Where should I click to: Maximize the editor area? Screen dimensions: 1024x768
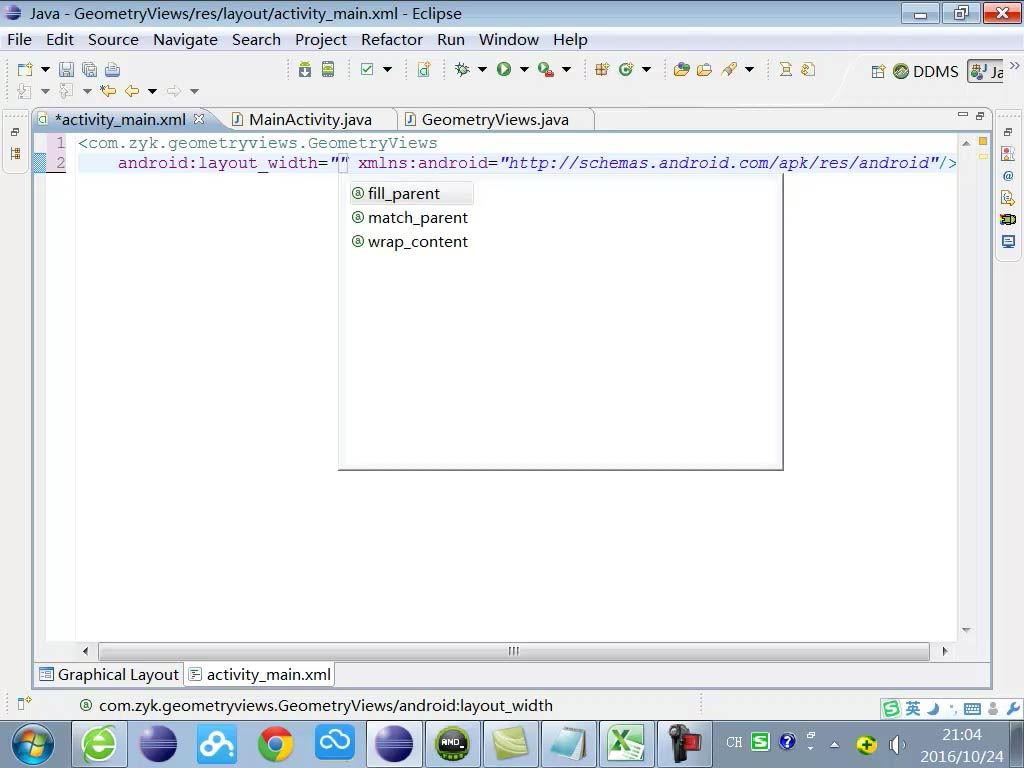(x=980, y=116)
